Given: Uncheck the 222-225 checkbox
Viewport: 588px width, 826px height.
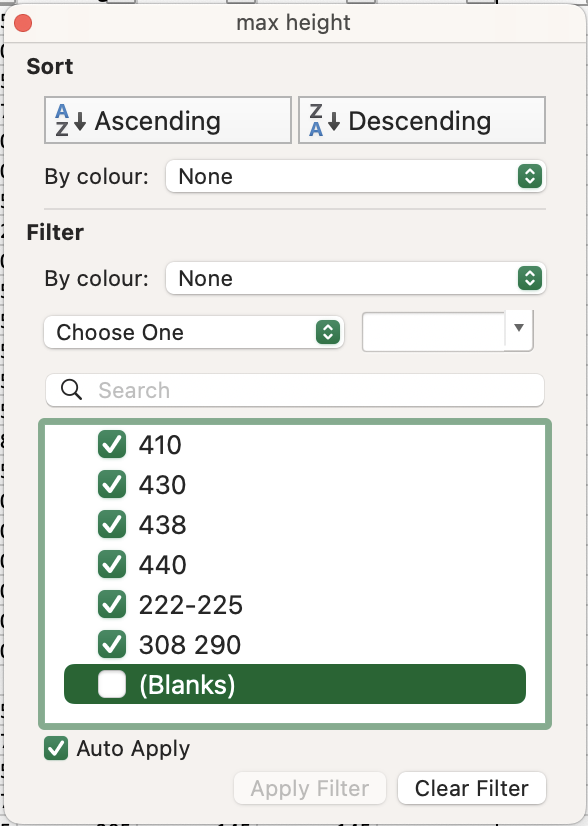Looking at the screenshot, I should click(x=112, y=604).
